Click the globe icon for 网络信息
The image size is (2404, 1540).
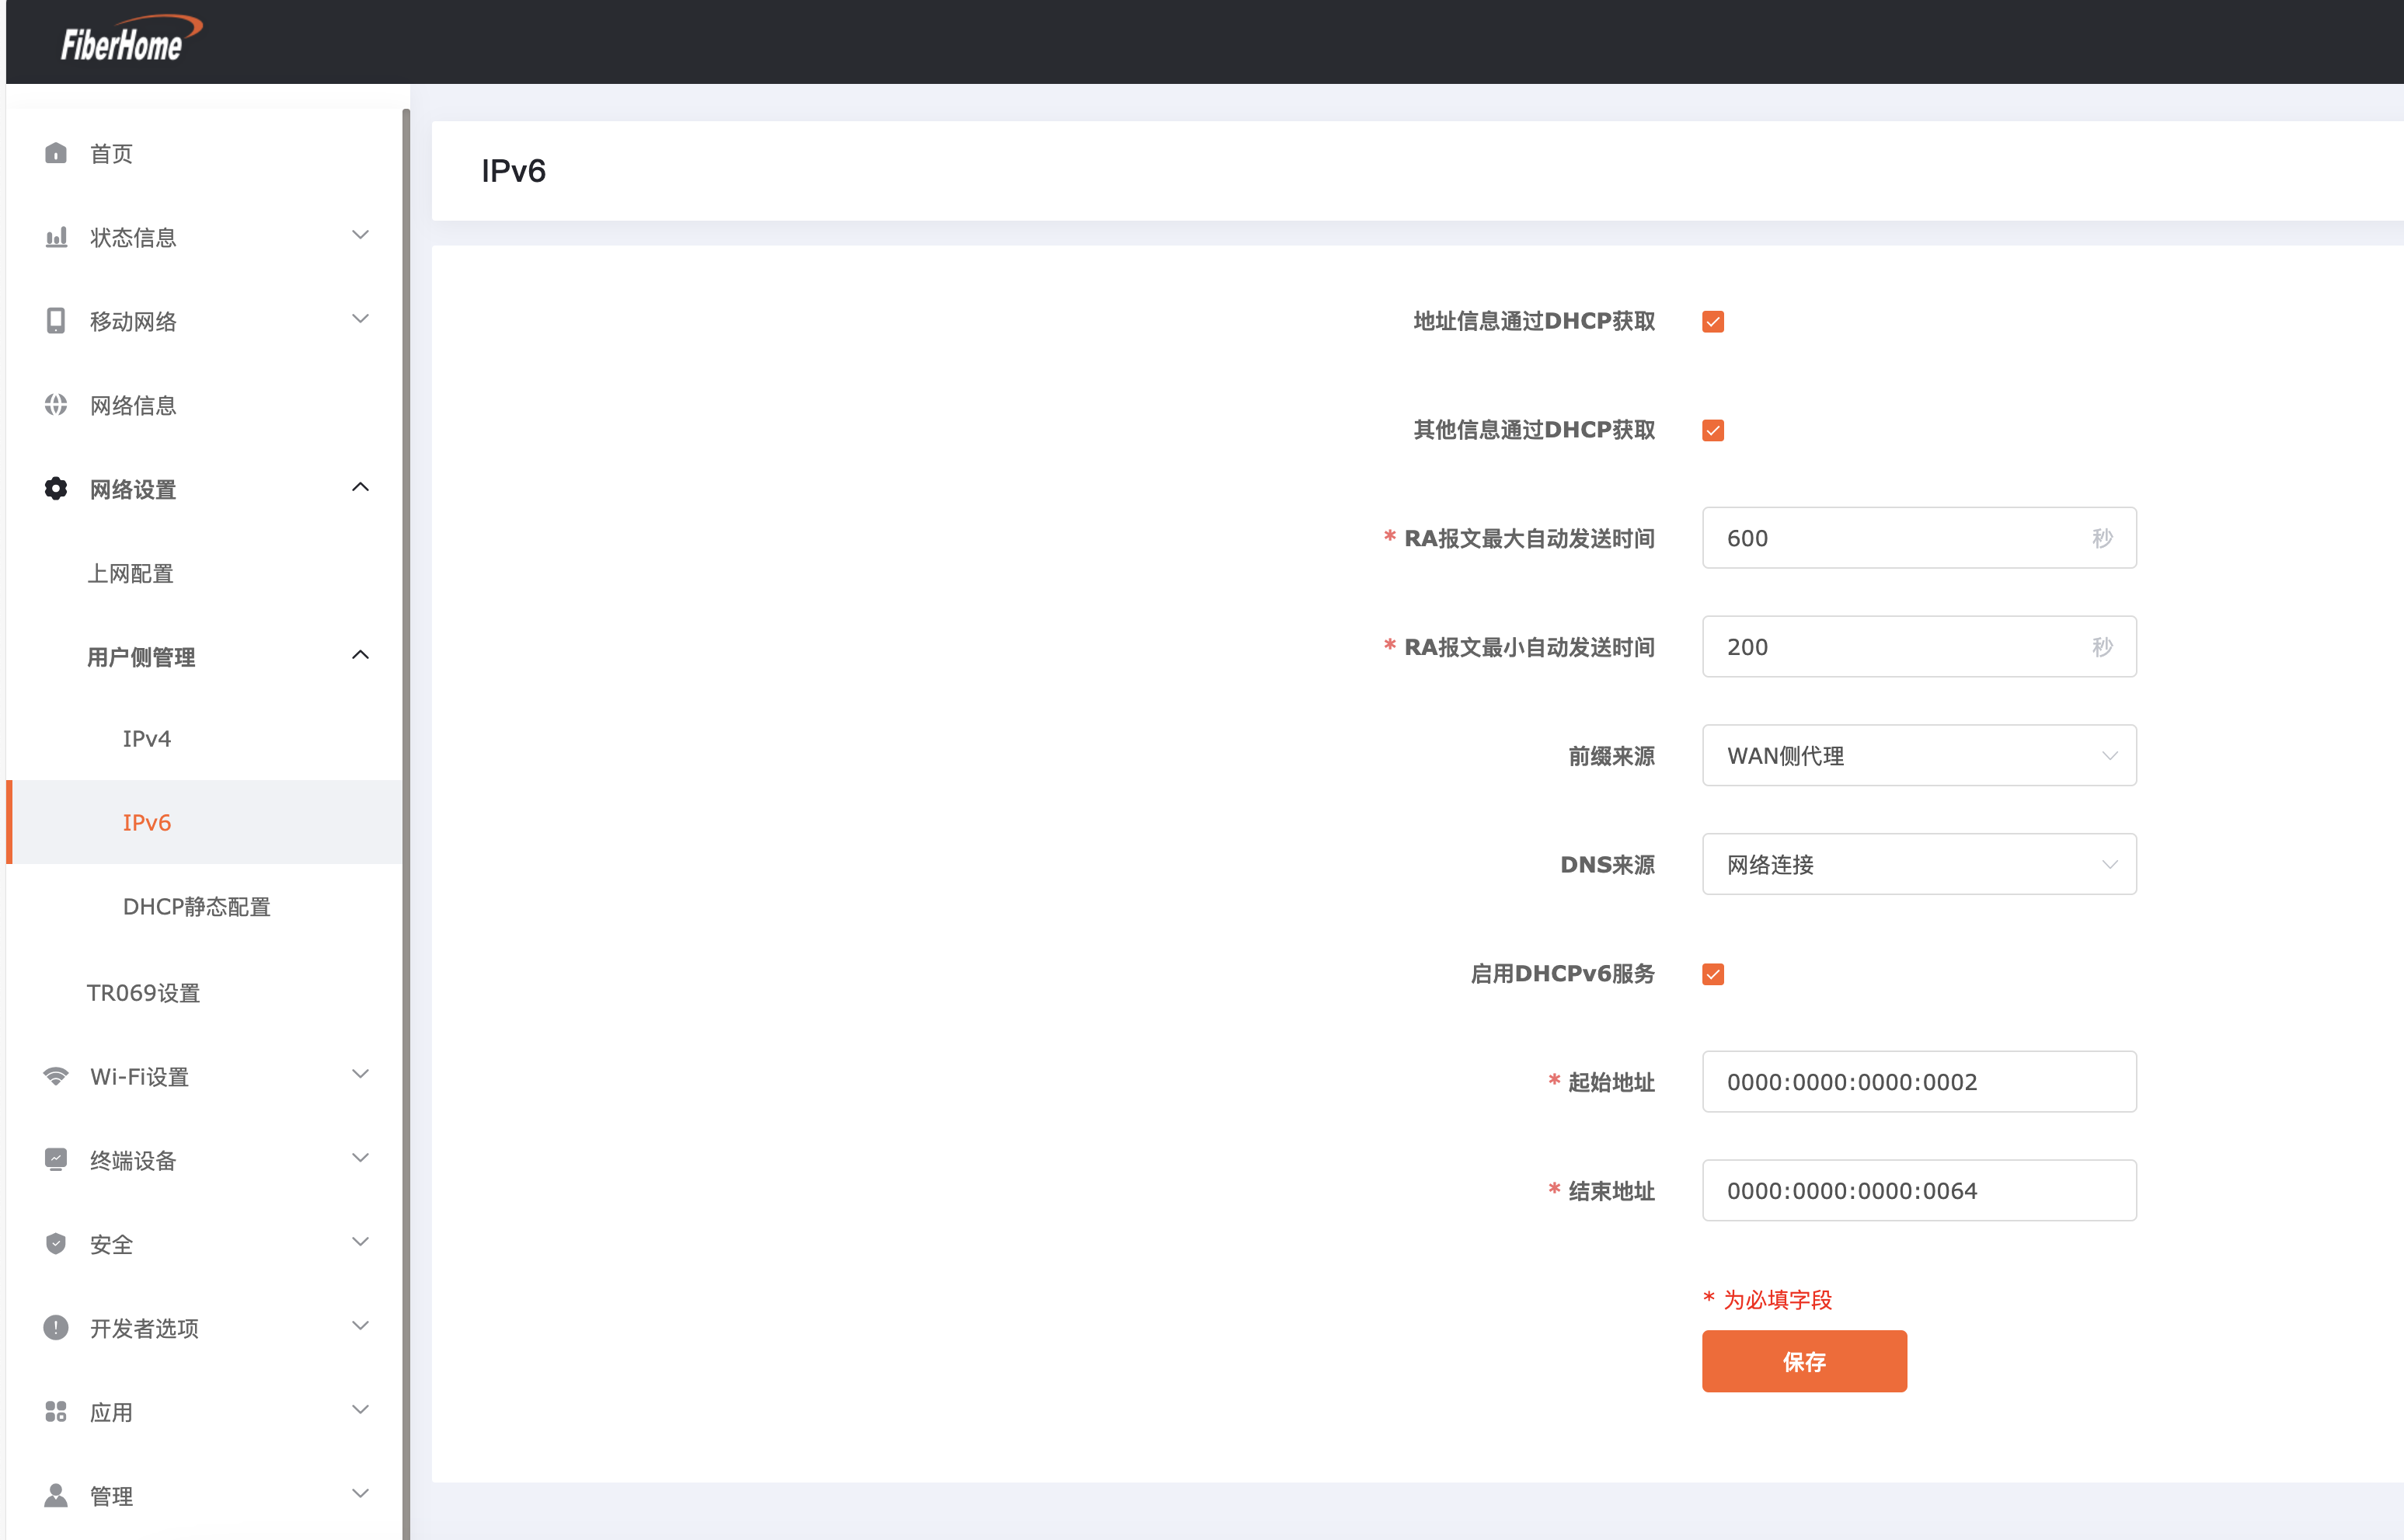[x=56, y=405]
